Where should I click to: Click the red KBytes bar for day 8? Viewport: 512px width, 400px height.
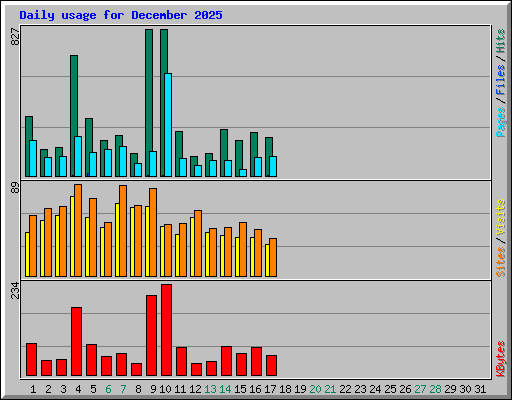point(136,370)
